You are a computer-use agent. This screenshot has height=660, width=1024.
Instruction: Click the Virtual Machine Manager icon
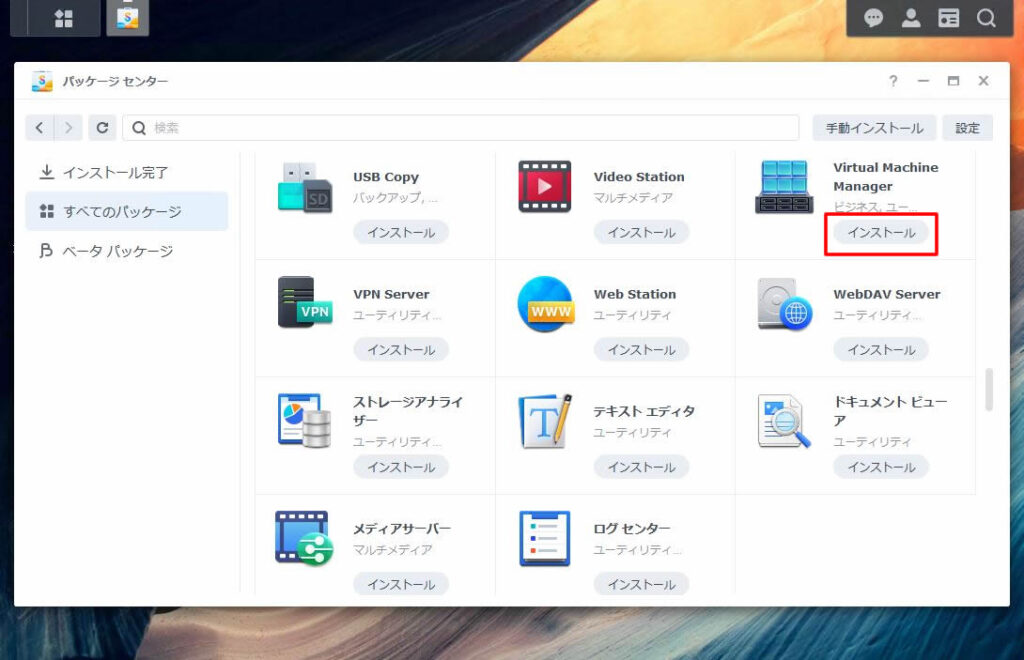[x=784, y=187]
